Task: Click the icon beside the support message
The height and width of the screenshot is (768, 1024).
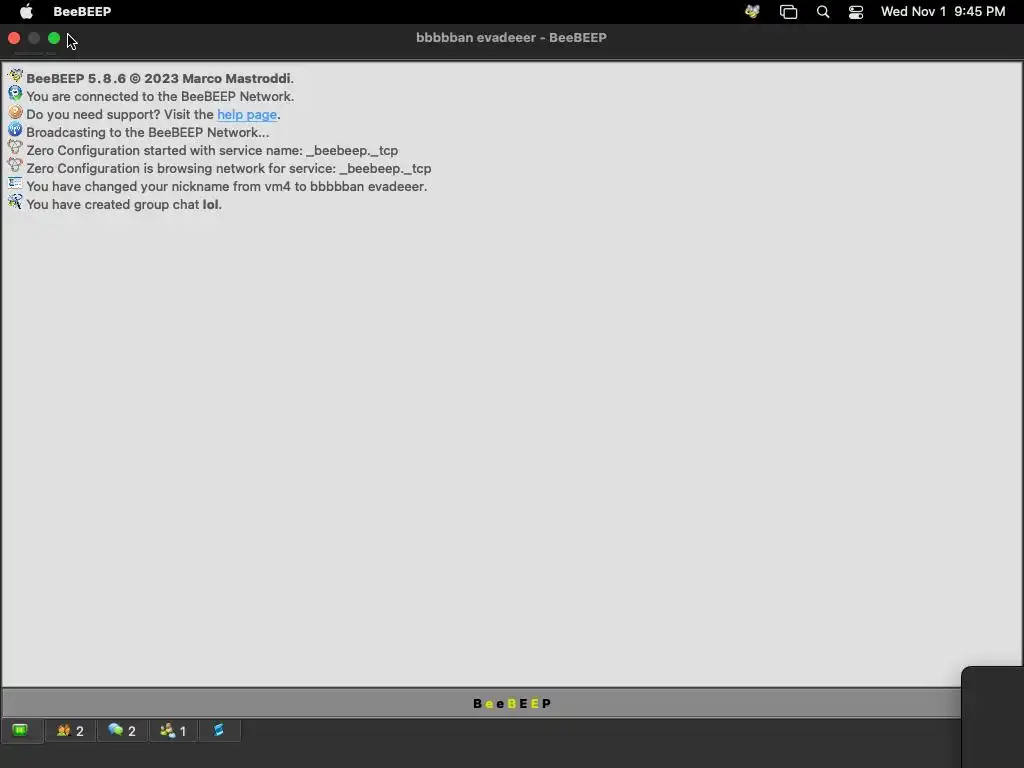Action: (15, 112)
